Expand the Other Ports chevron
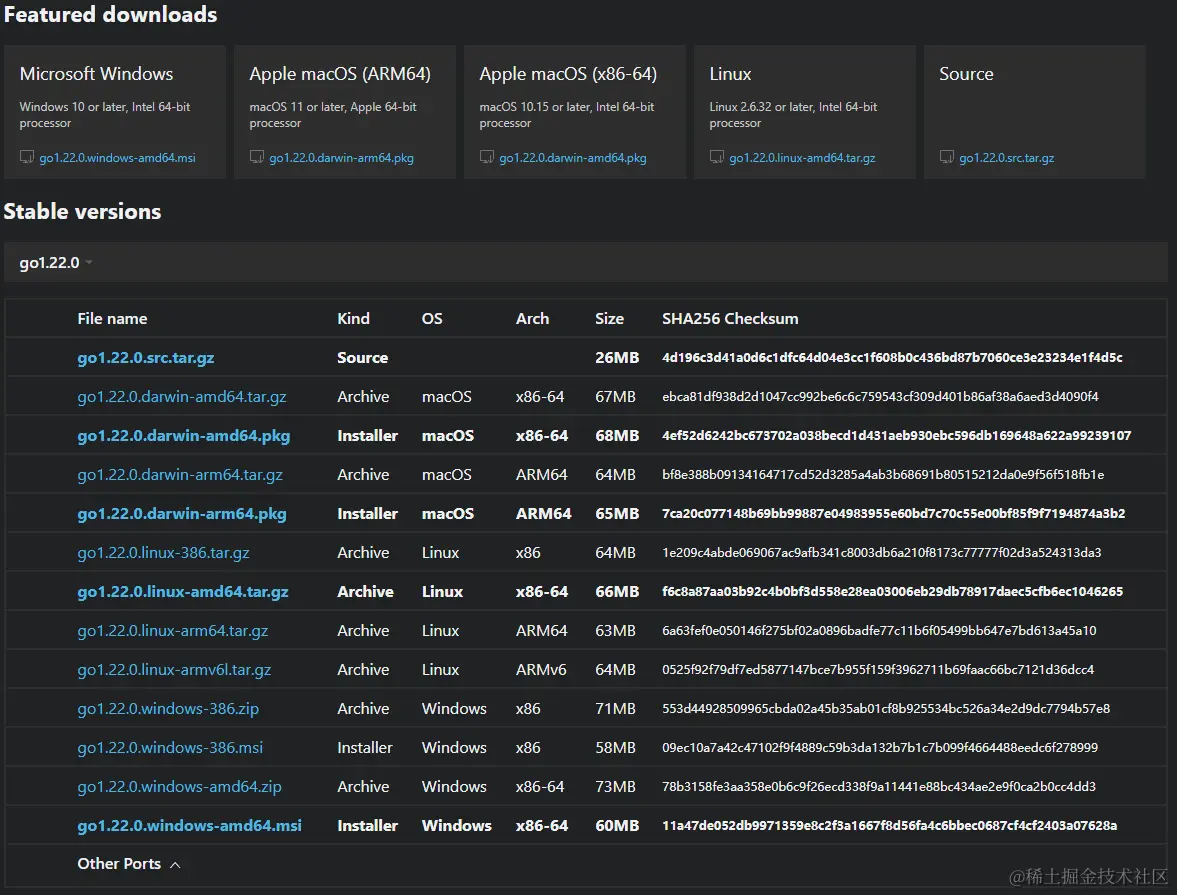This screenshot has width=1177, height=895. click(x=175, y=865)
